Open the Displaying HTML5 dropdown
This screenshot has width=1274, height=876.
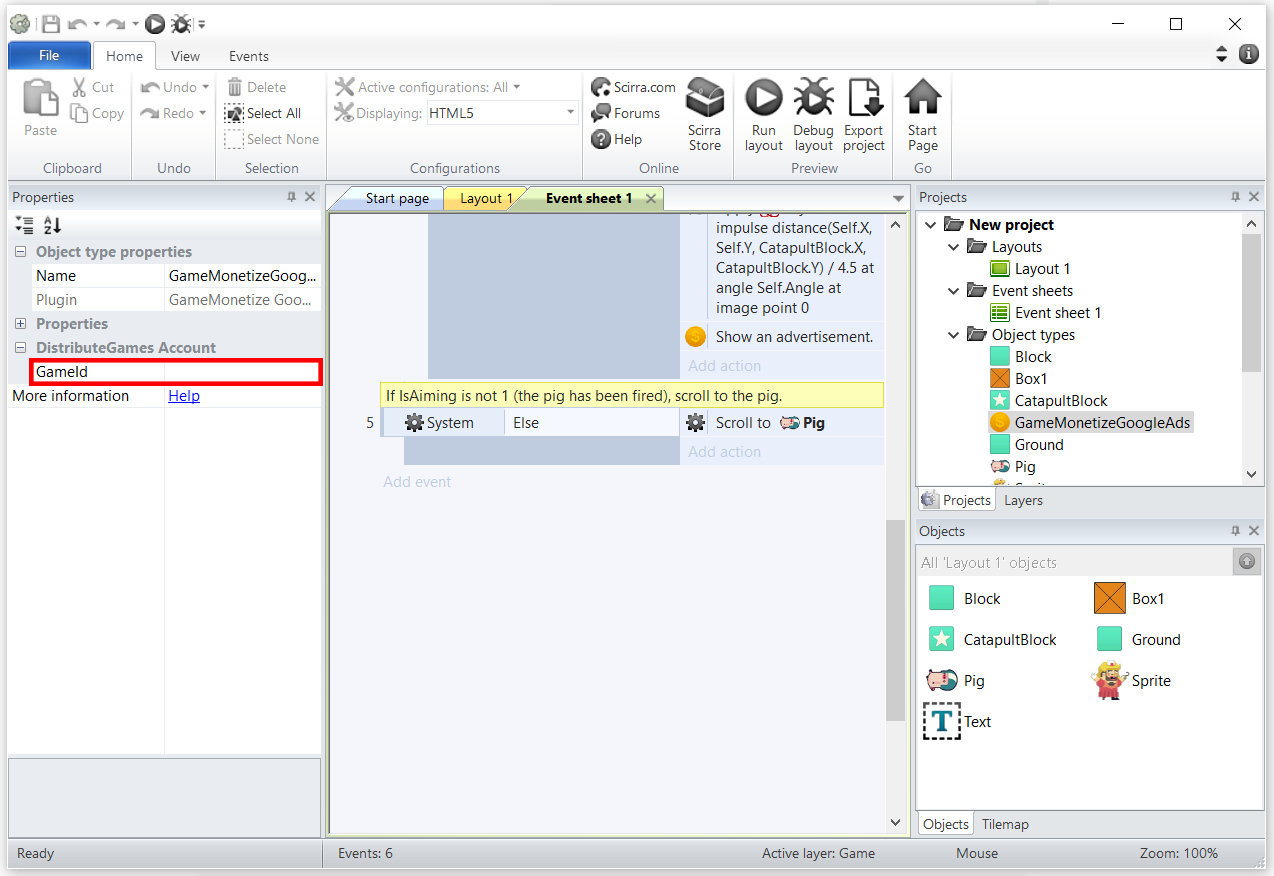point(571,113)
